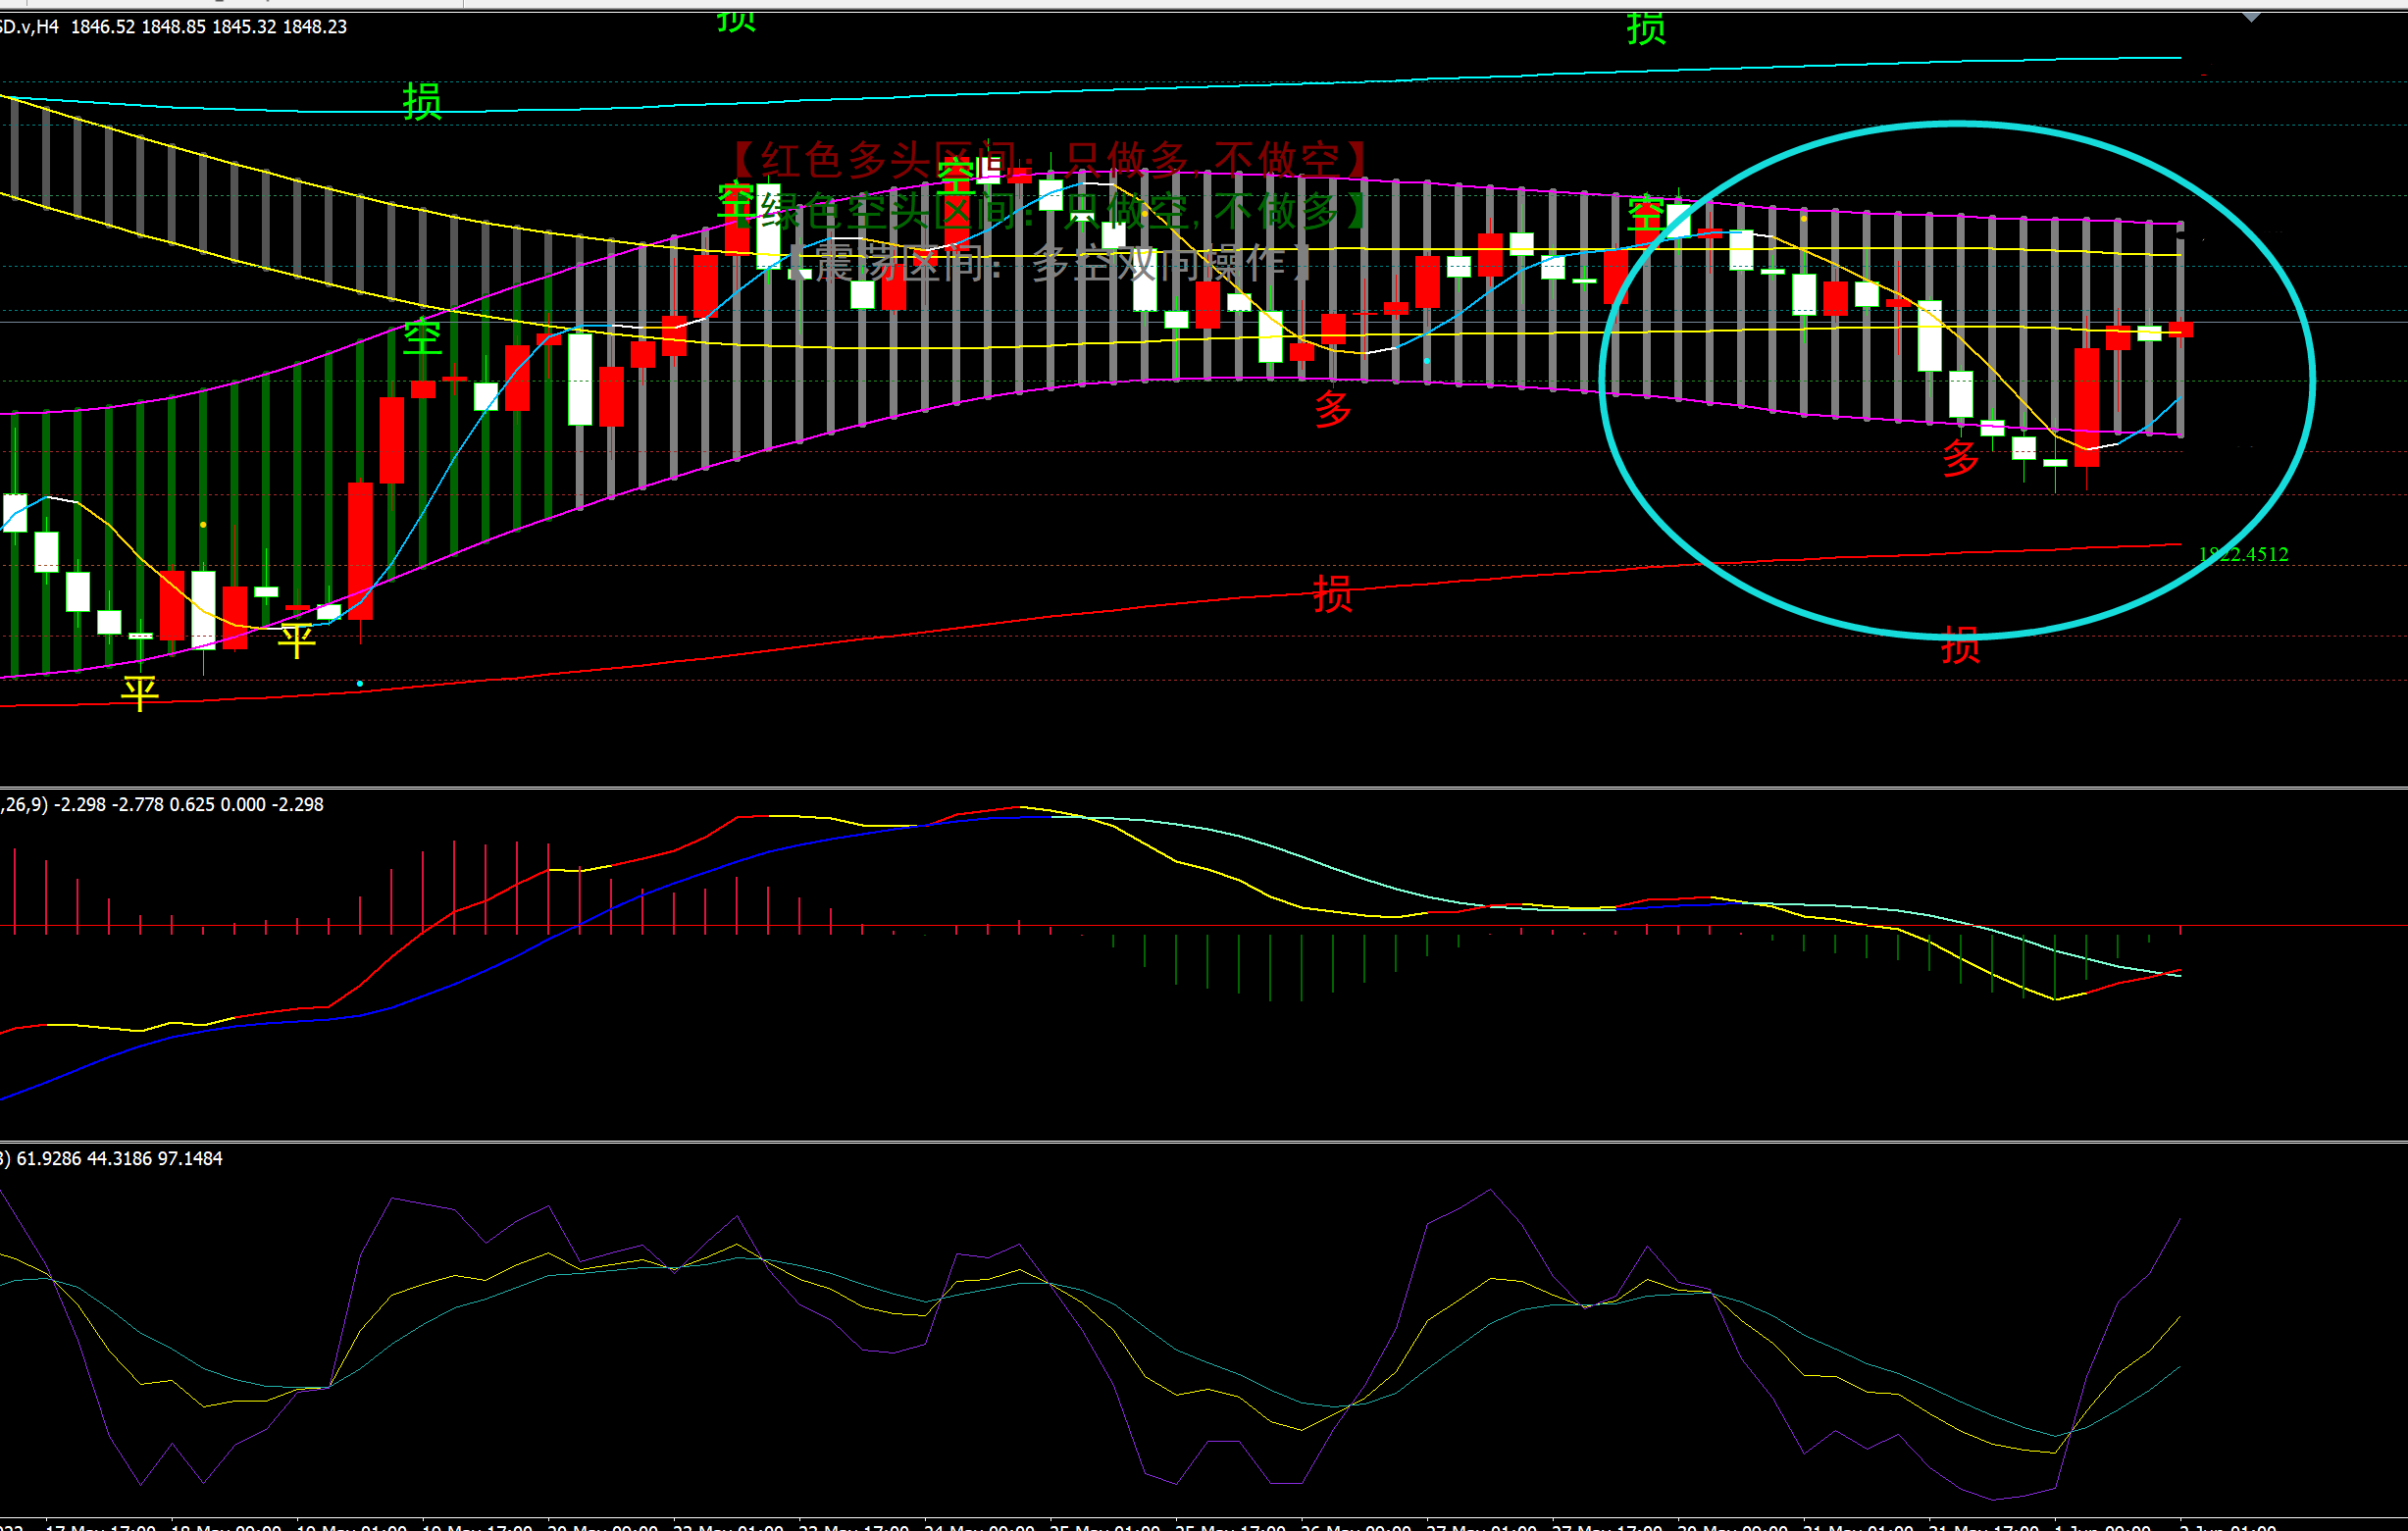The width and height of the screenshot is (2408, 1531).
Task: Click the red 多 marker inside ellipse
Action: point(1960,458)
